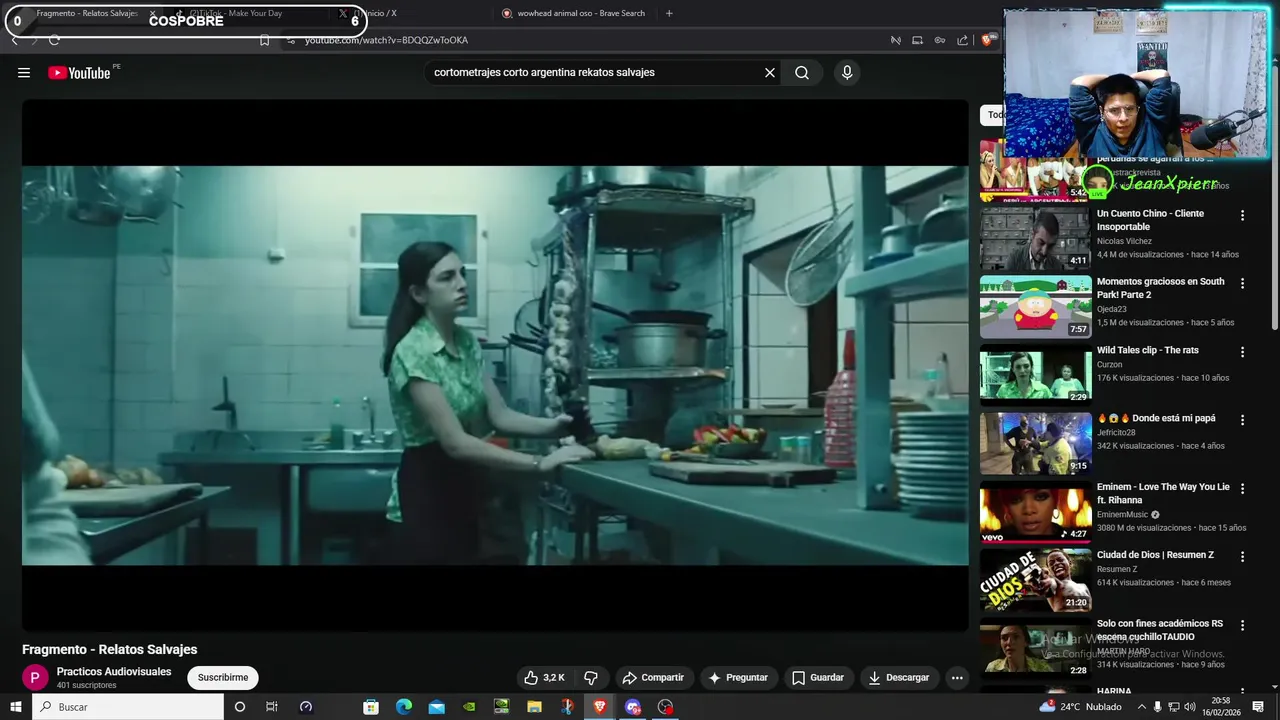Open the Compartir share dialog

[x=653, y=678]
